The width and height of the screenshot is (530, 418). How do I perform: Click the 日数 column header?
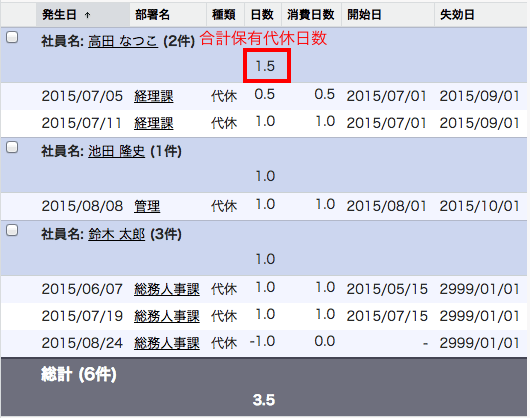click(263, 15)
